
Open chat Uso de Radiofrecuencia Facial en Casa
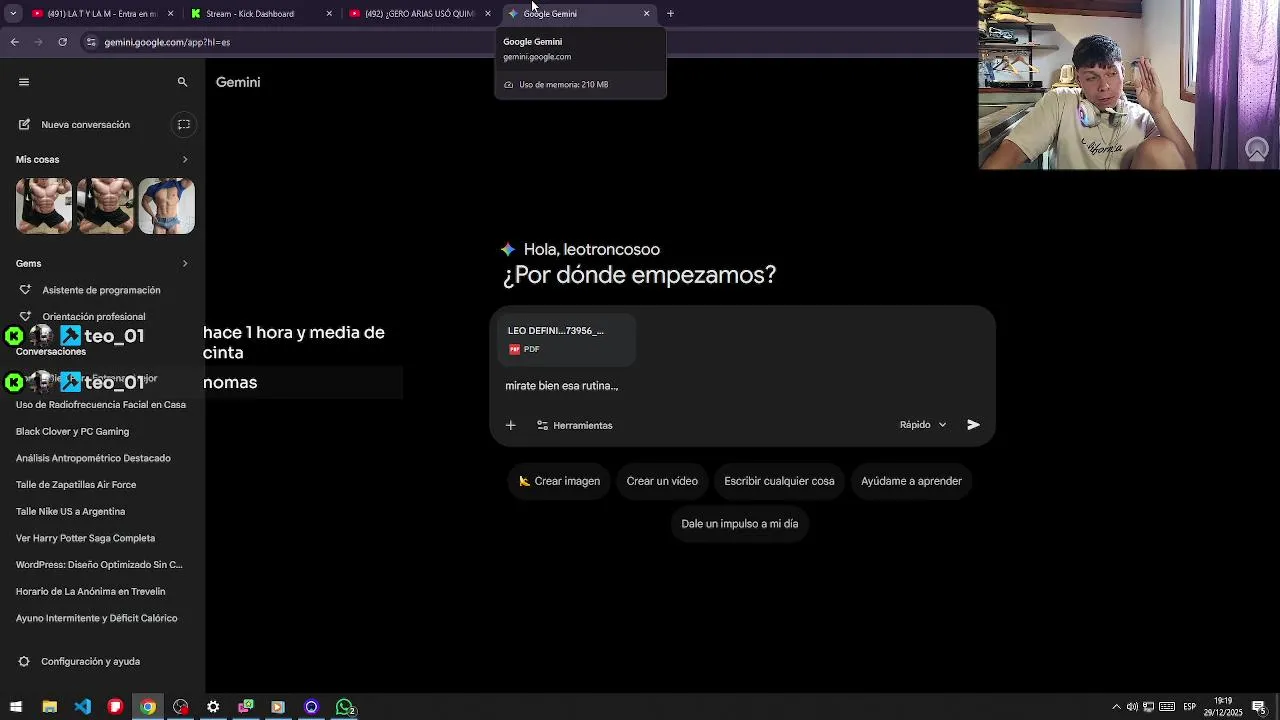pos(101,405)
